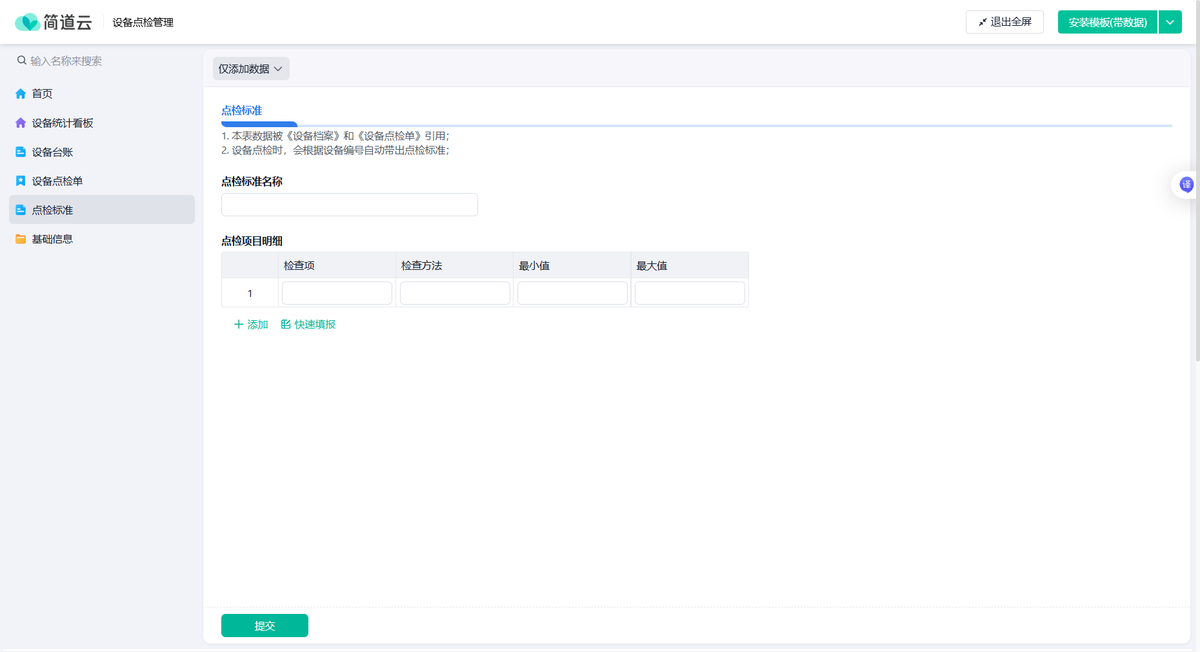
Task: Click the 点检项目明细 label
Action: point(252,241)
